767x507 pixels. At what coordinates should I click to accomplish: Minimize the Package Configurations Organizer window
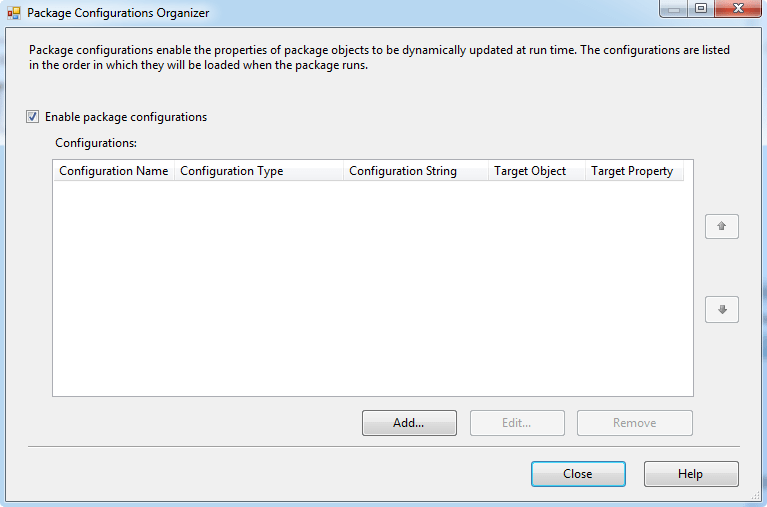[674, 8]
